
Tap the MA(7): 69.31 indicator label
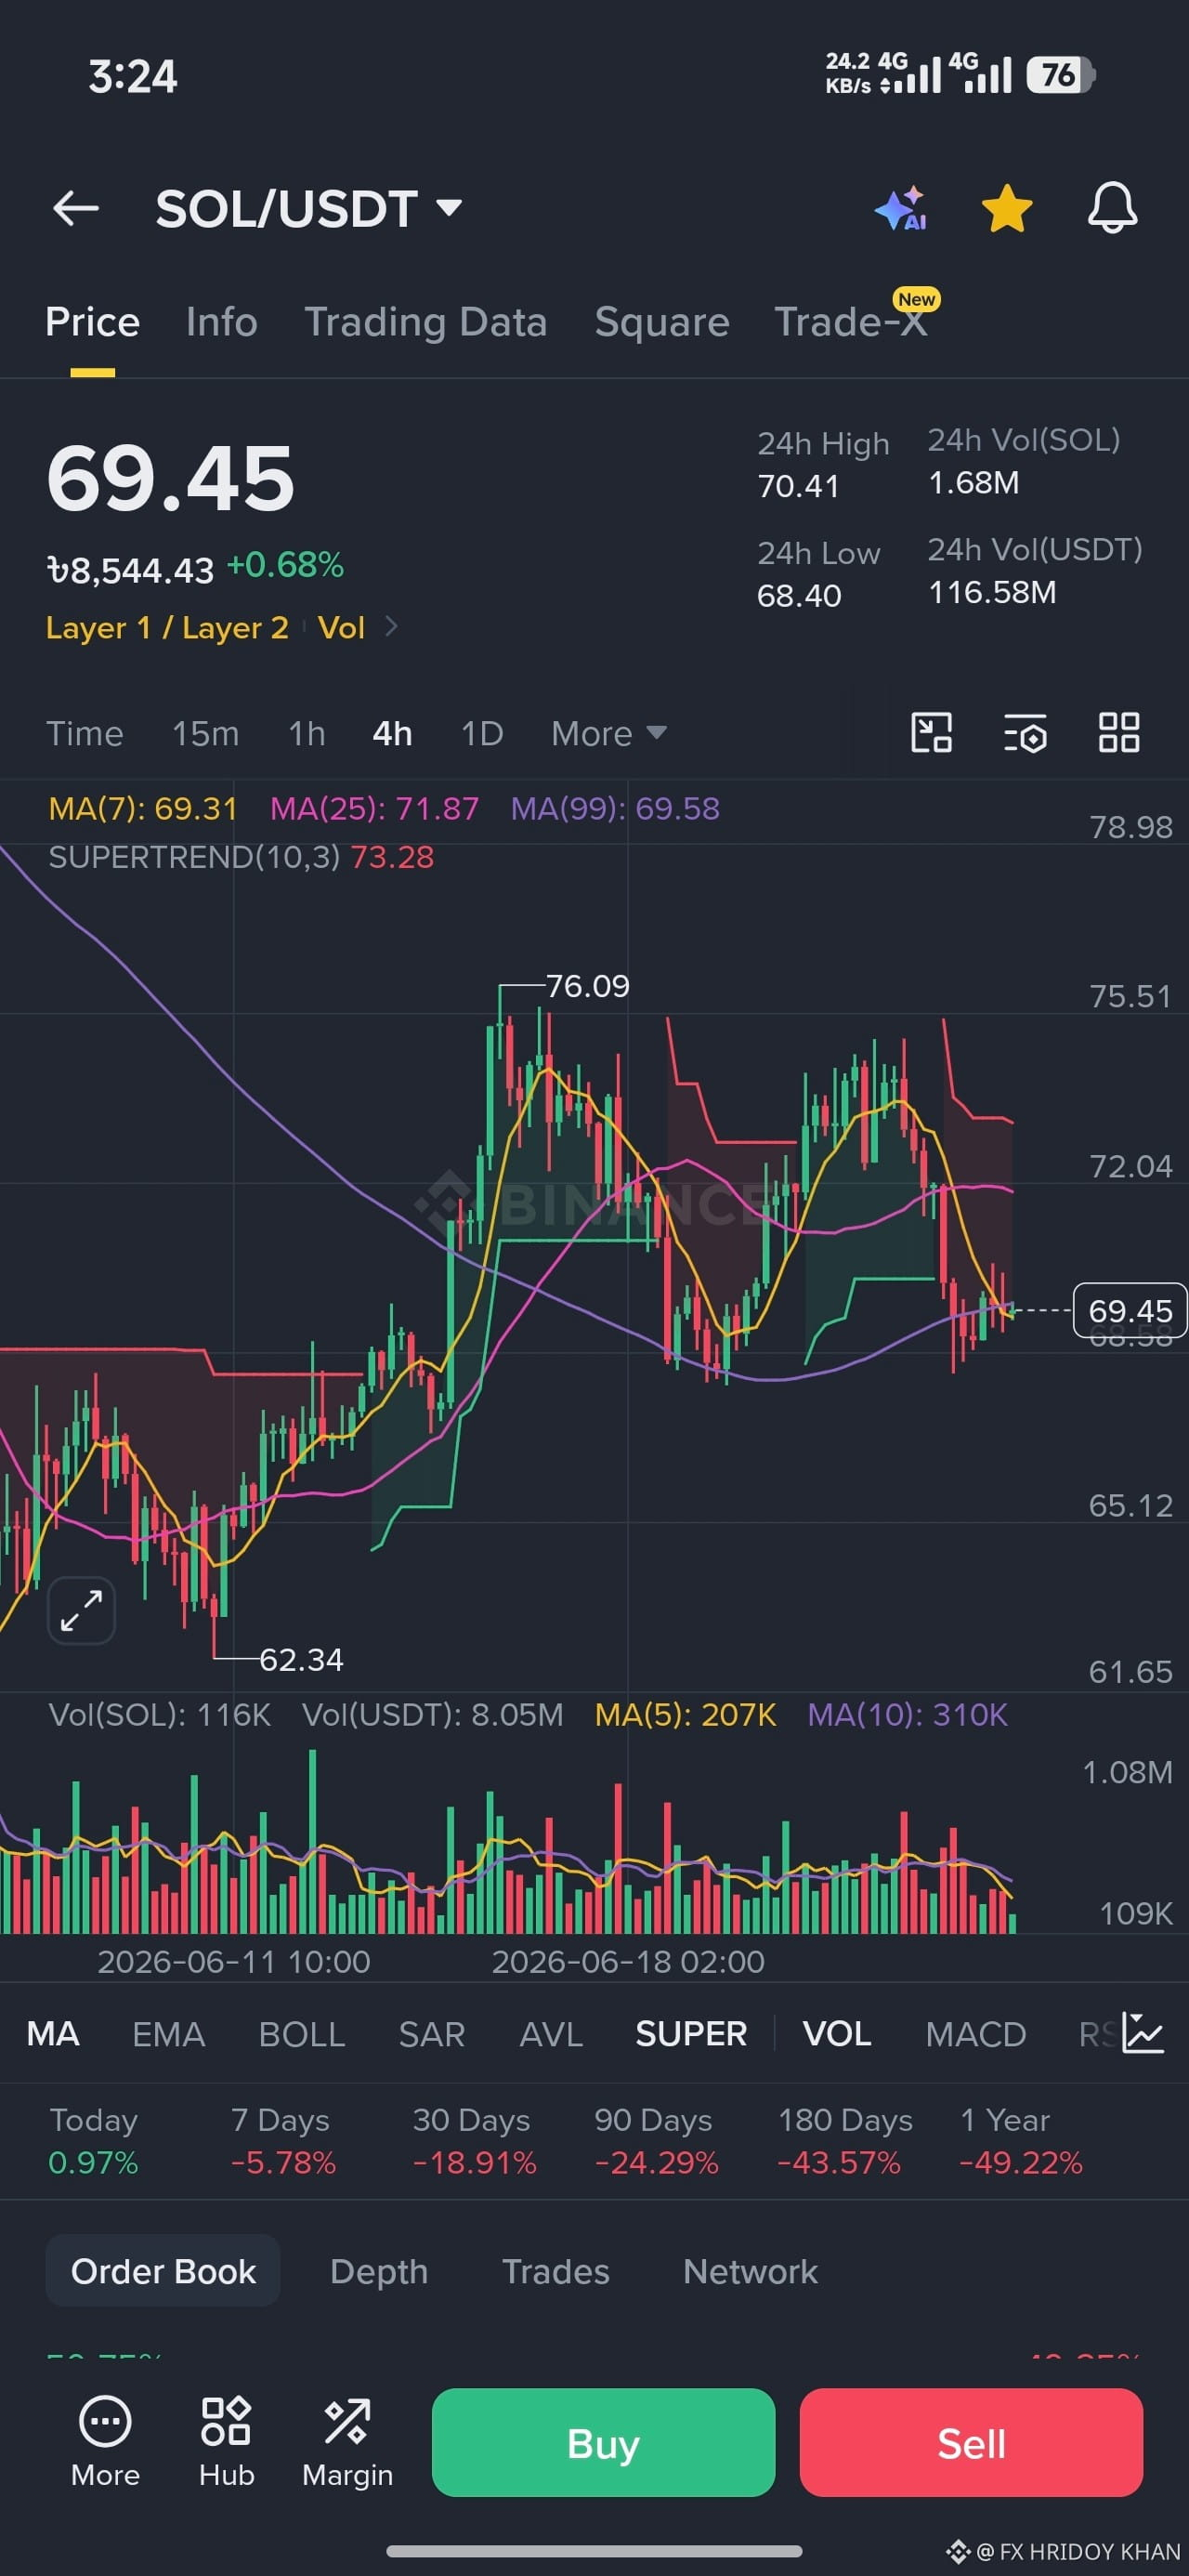tap(143, 808)
